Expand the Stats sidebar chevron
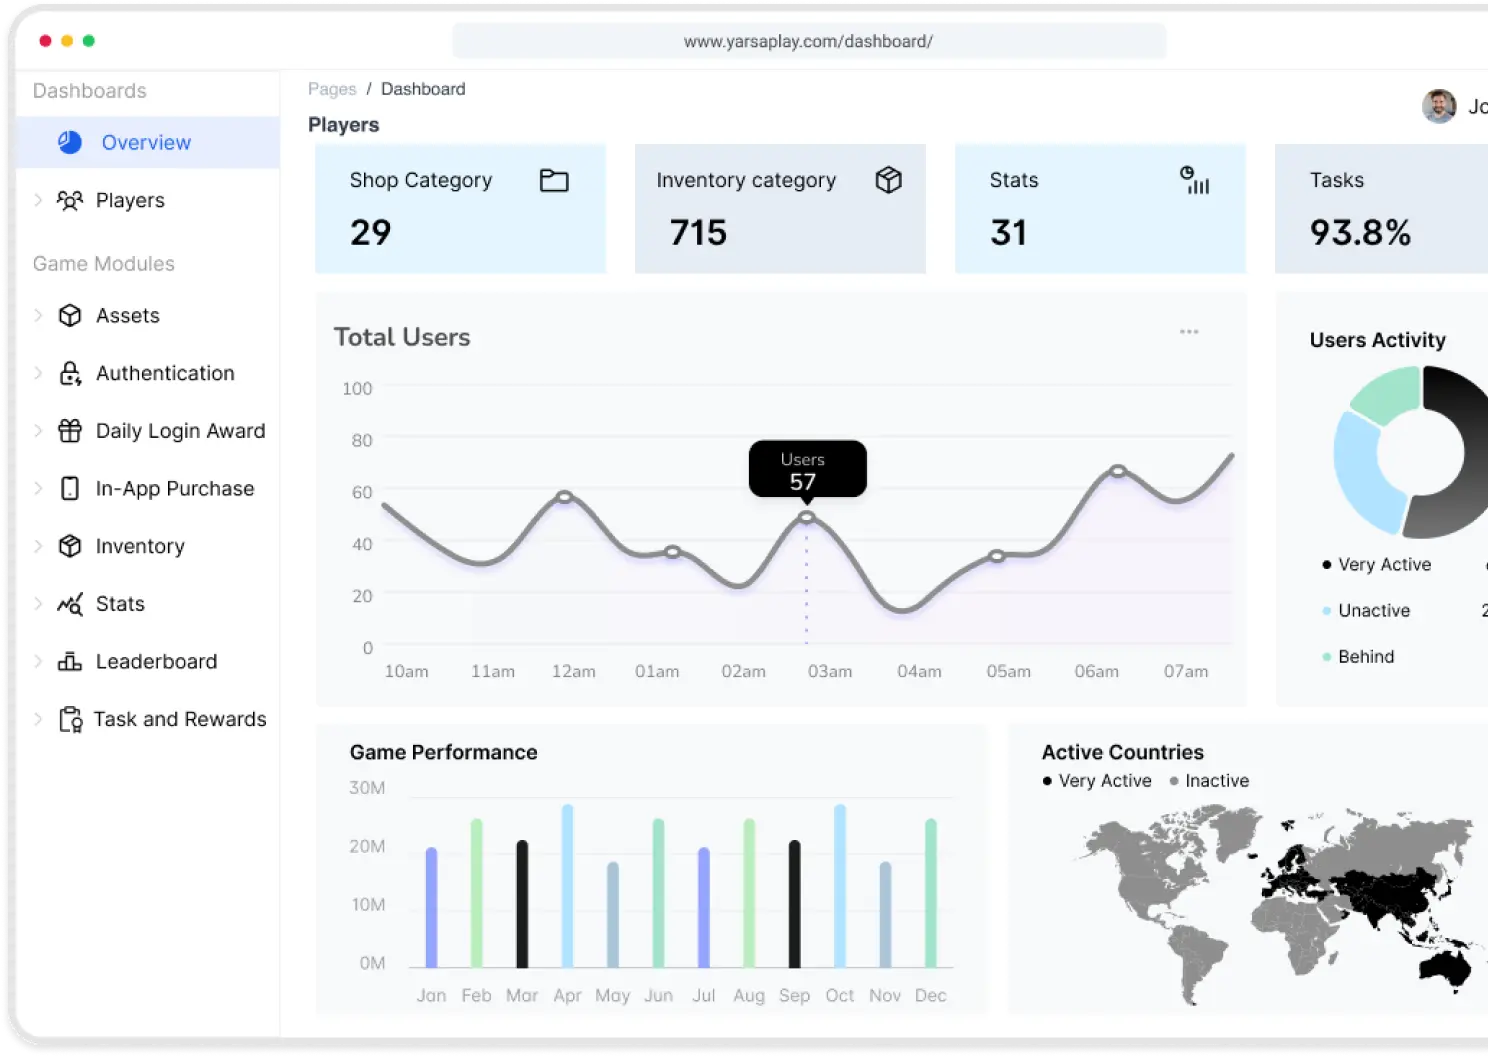The image size is (1488, 1057). click(38, 604)
